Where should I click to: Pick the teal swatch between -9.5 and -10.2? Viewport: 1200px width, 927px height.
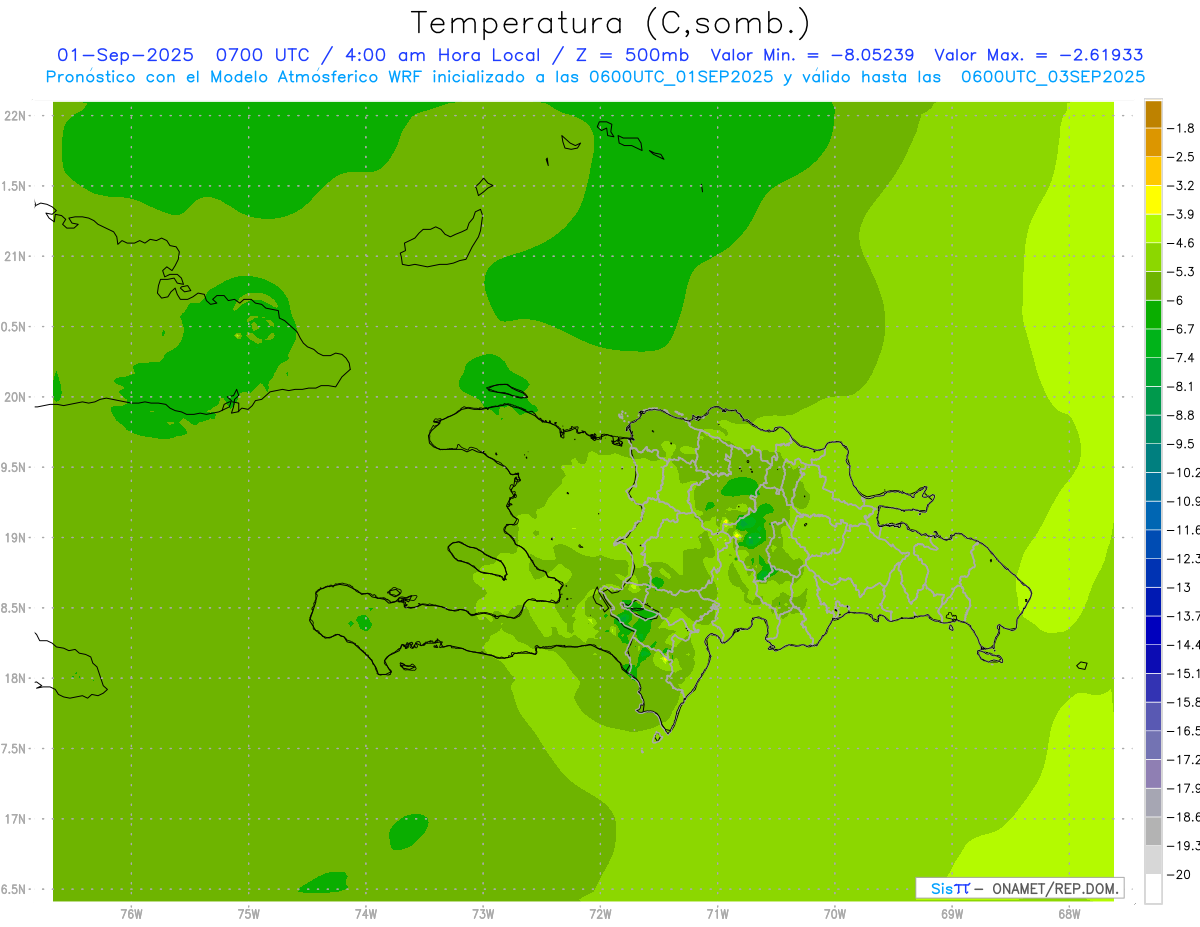click(x=1153, y=458)
